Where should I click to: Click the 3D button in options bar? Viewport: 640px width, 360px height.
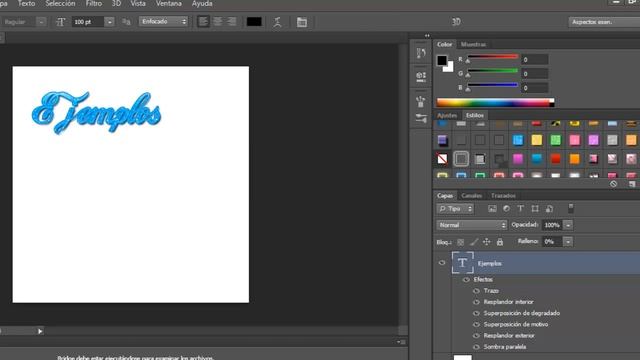456,22
